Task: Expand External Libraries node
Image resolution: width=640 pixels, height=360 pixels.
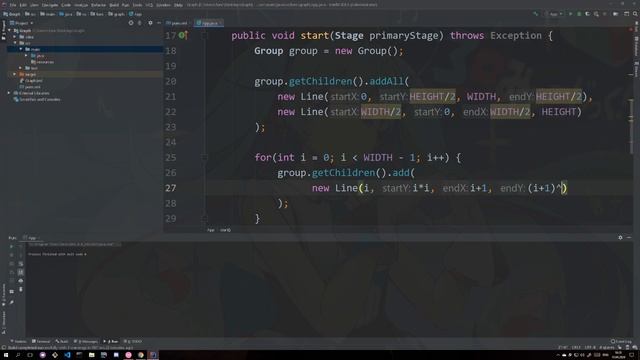Action: (9, 93)
